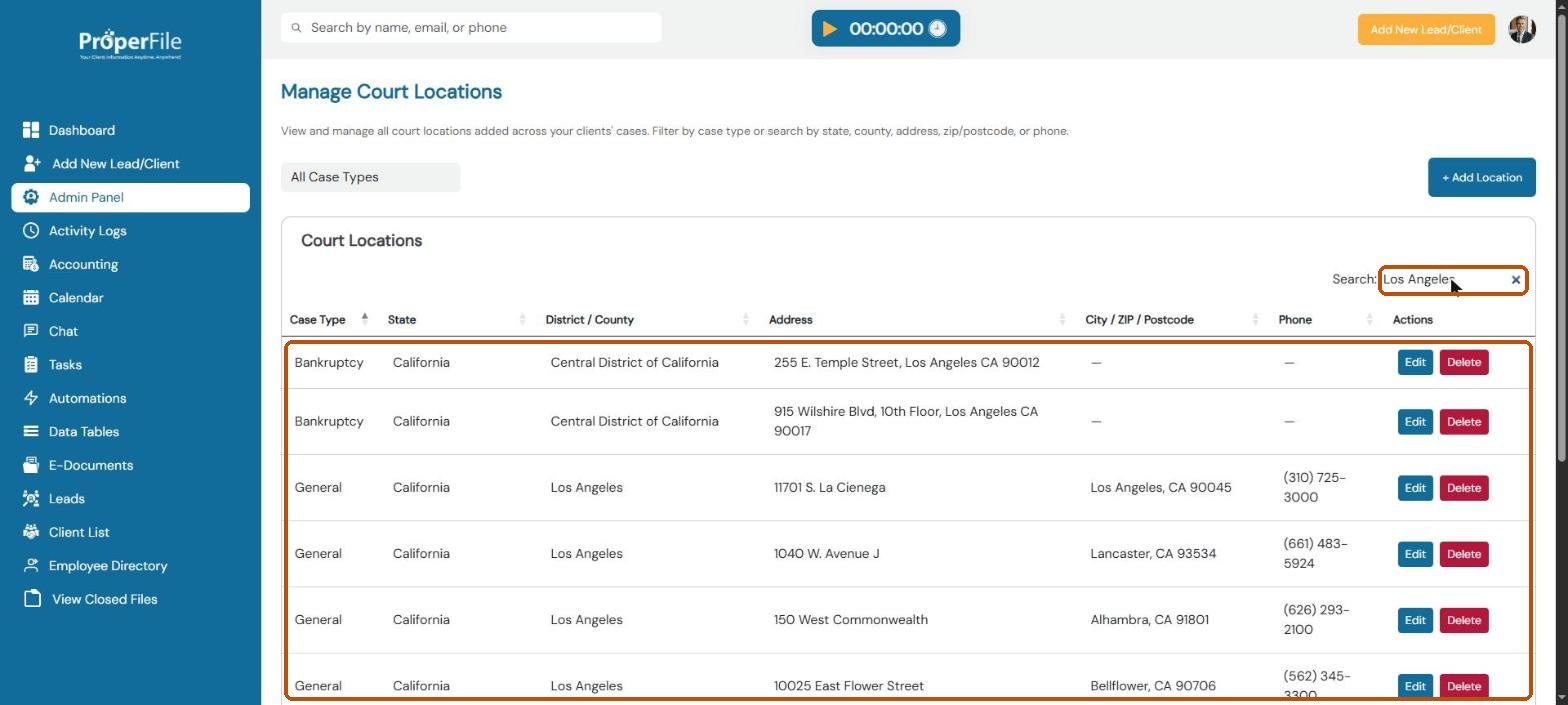
Task: Open the user profile avatar
Action: coord(1522,29)
